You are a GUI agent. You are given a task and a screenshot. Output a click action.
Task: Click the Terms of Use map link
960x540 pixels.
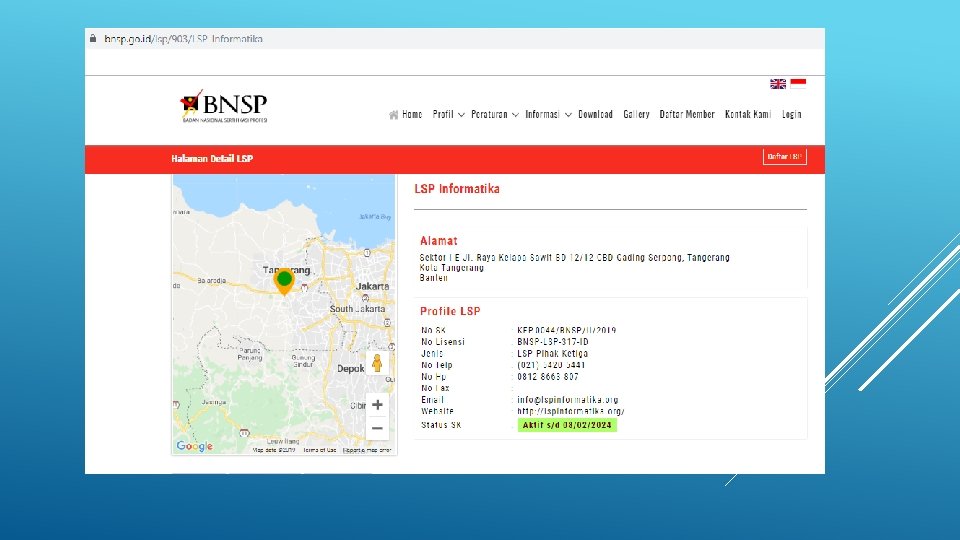pos(320,450)
